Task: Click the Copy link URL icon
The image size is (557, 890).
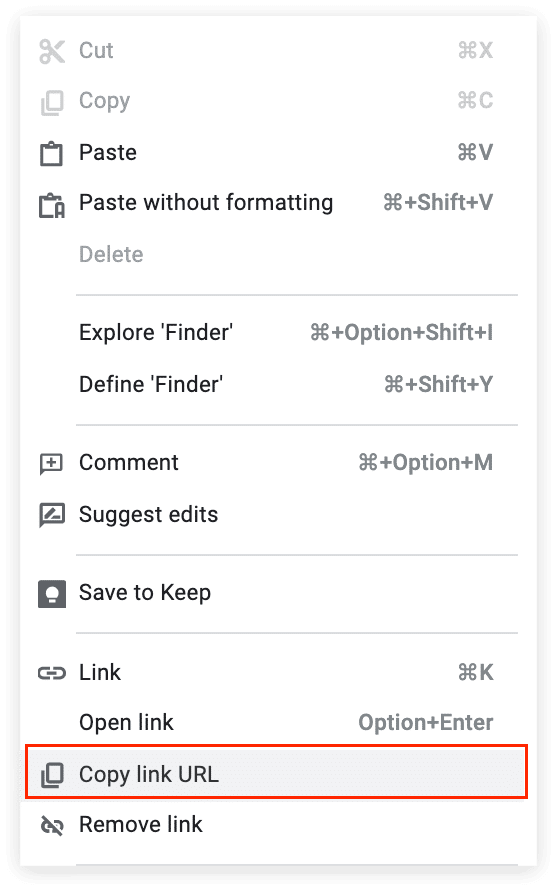Action: (x=52, y=775)
